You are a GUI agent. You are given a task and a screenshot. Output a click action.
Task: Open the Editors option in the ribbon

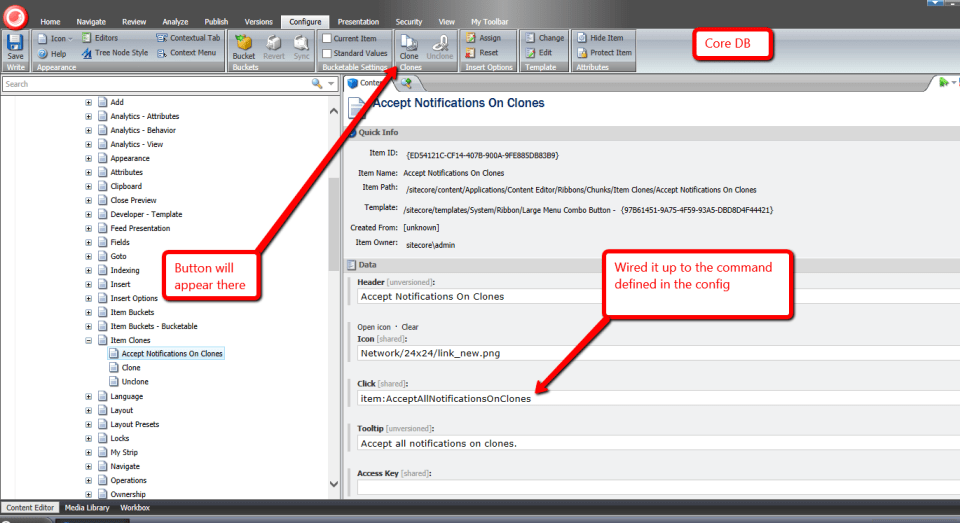[x=105, y=38]
